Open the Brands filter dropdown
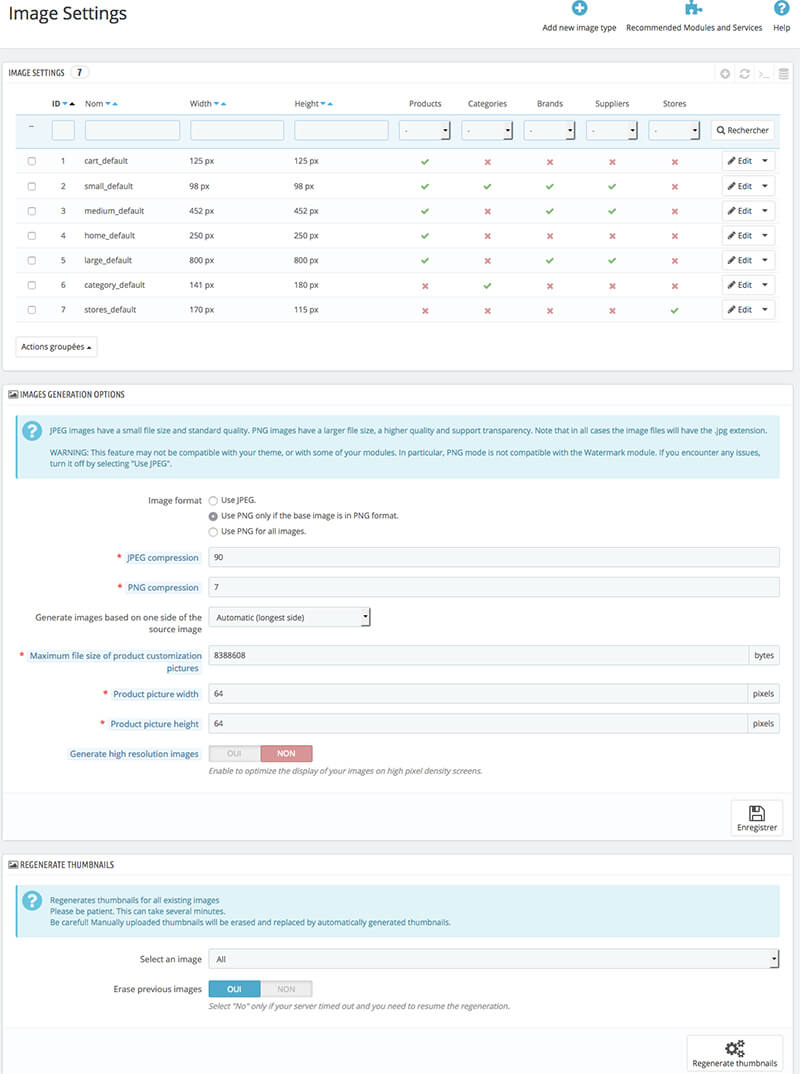 [549, 130]
